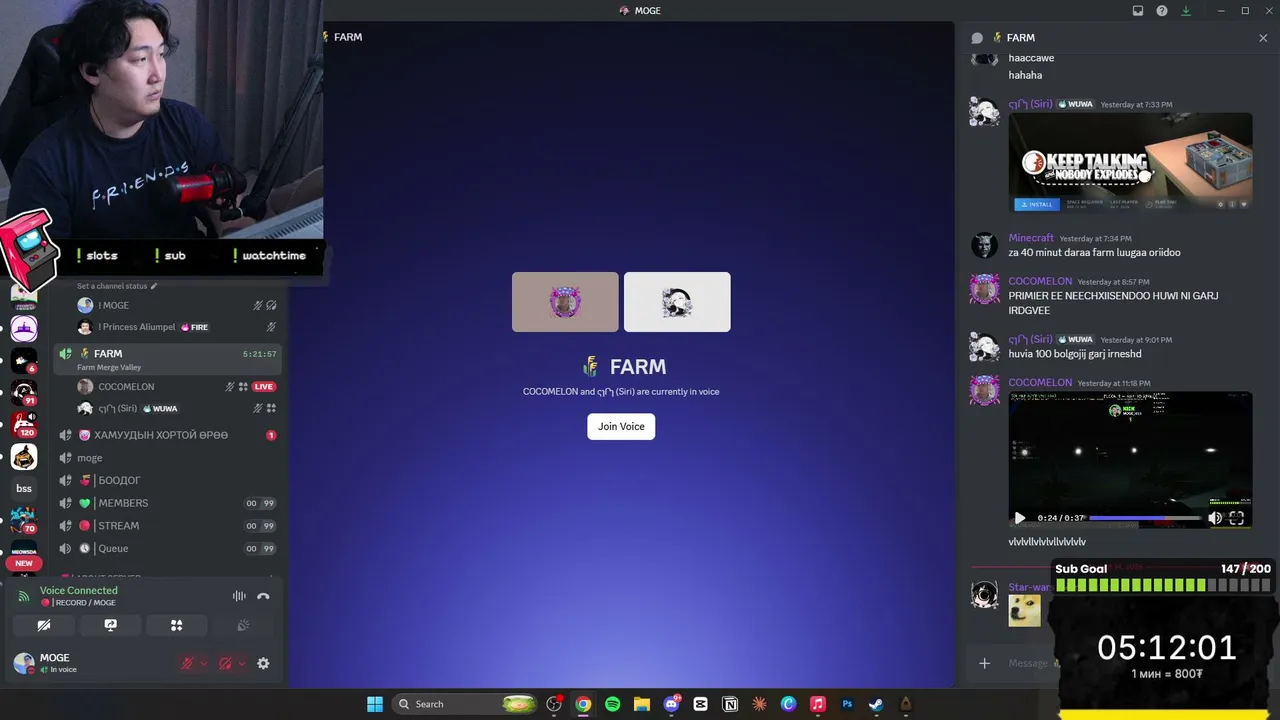Edit channel status with pencil icon

pos(154,286)
